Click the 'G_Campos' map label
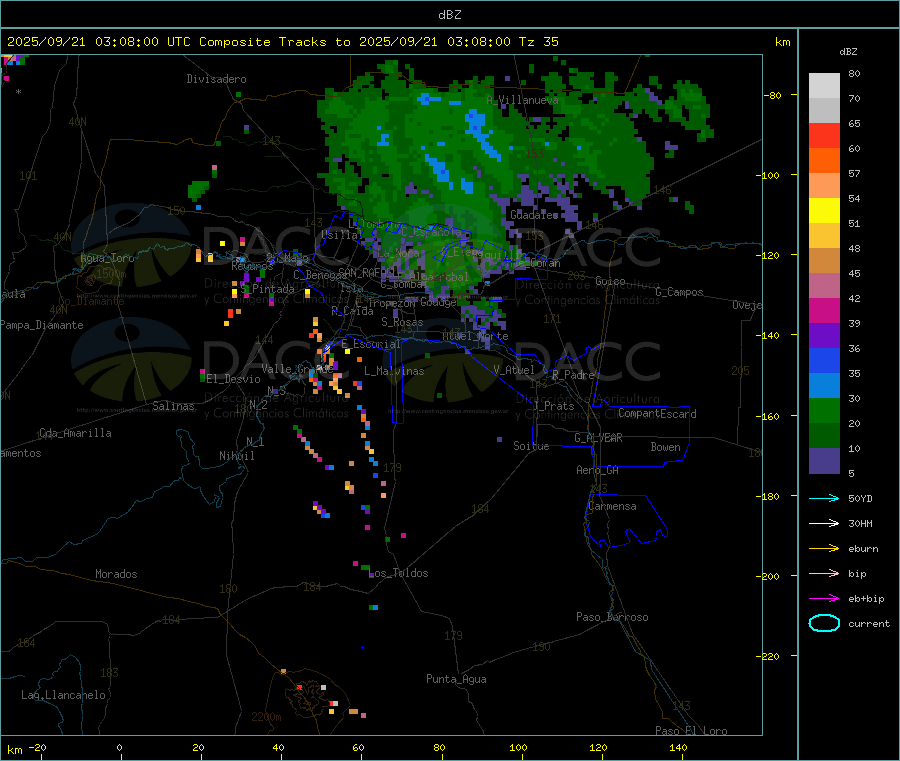This screenshot has height=761, width=900. point(679,292)
